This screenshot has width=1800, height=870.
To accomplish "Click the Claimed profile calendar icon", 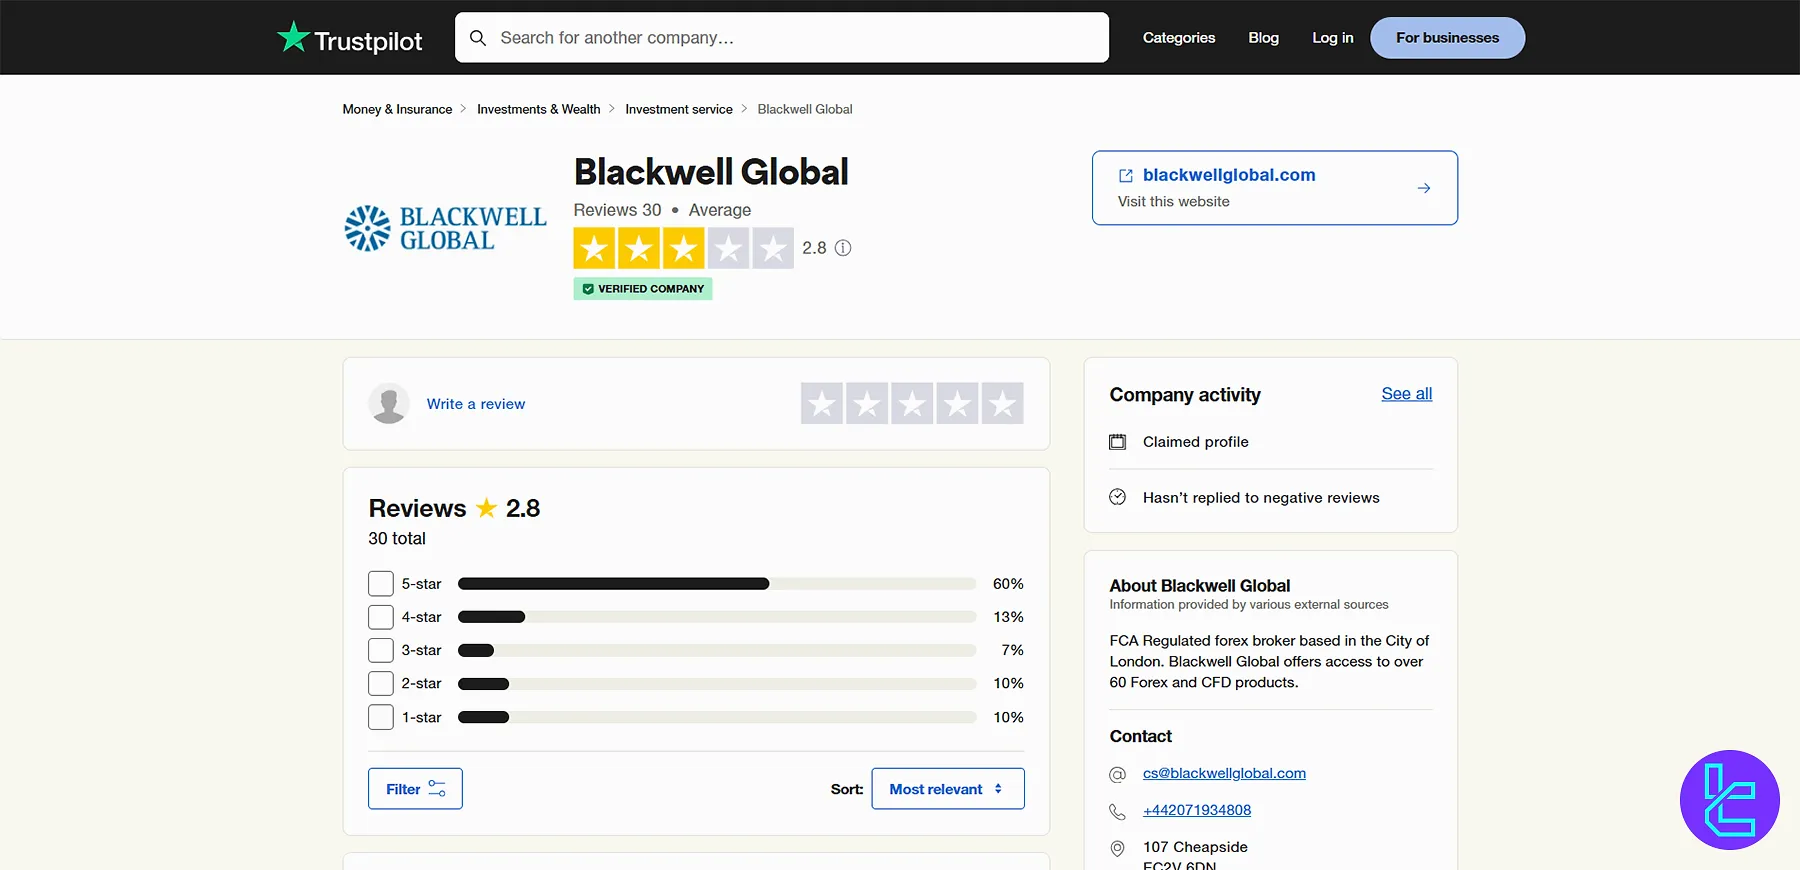I will [1118, 442].
